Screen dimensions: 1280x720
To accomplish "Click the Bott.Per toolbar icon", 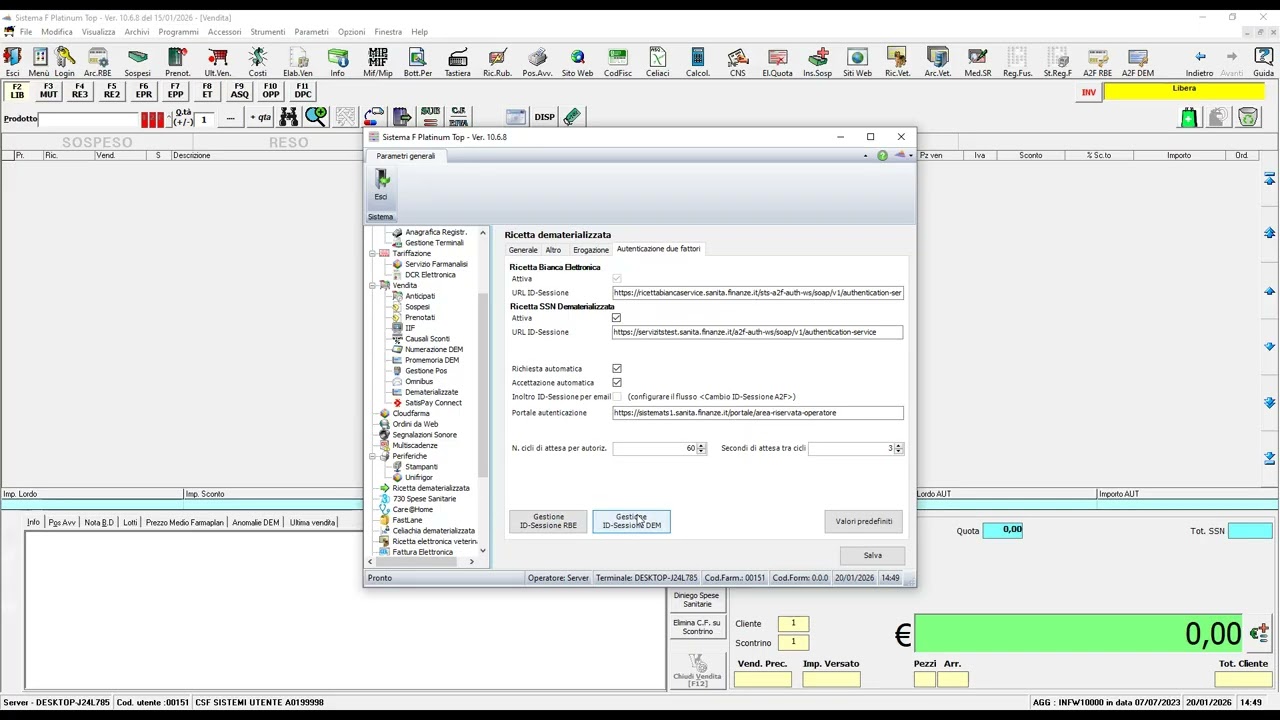I will [x=418, y=62].
